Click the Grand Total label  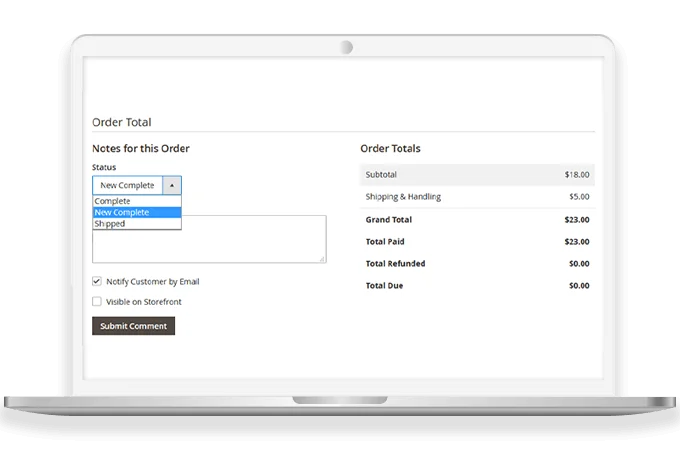(389, 220)
